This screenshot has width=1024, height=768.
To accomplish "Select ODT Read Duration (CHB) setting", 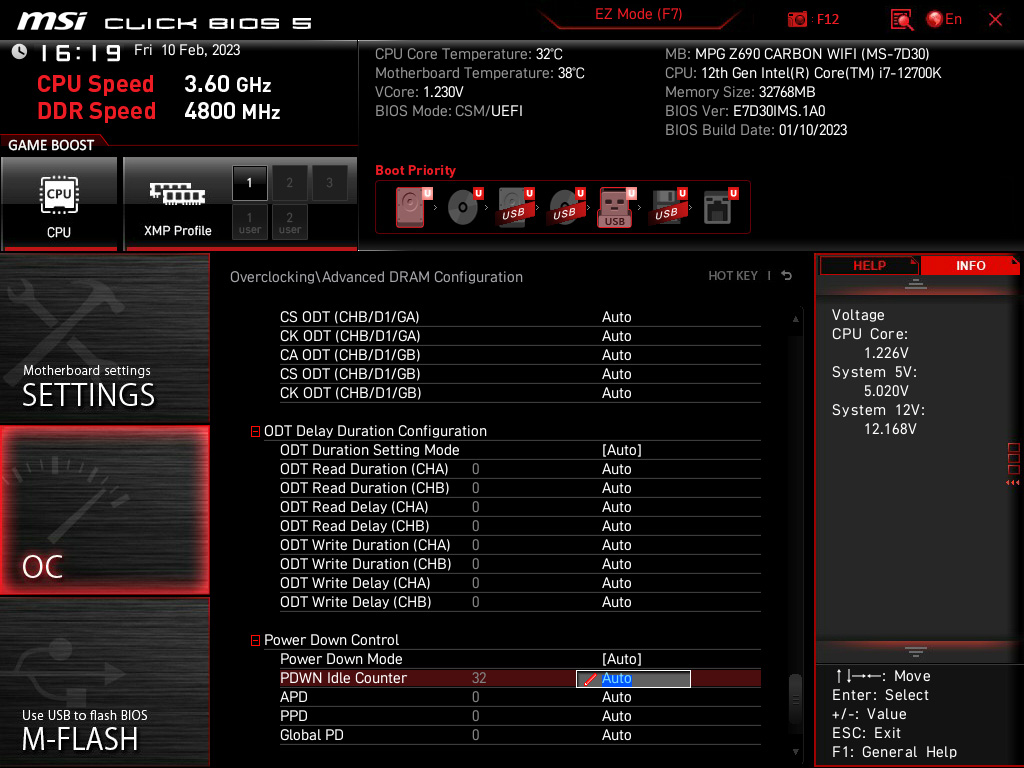I will (x=520, y=488).
